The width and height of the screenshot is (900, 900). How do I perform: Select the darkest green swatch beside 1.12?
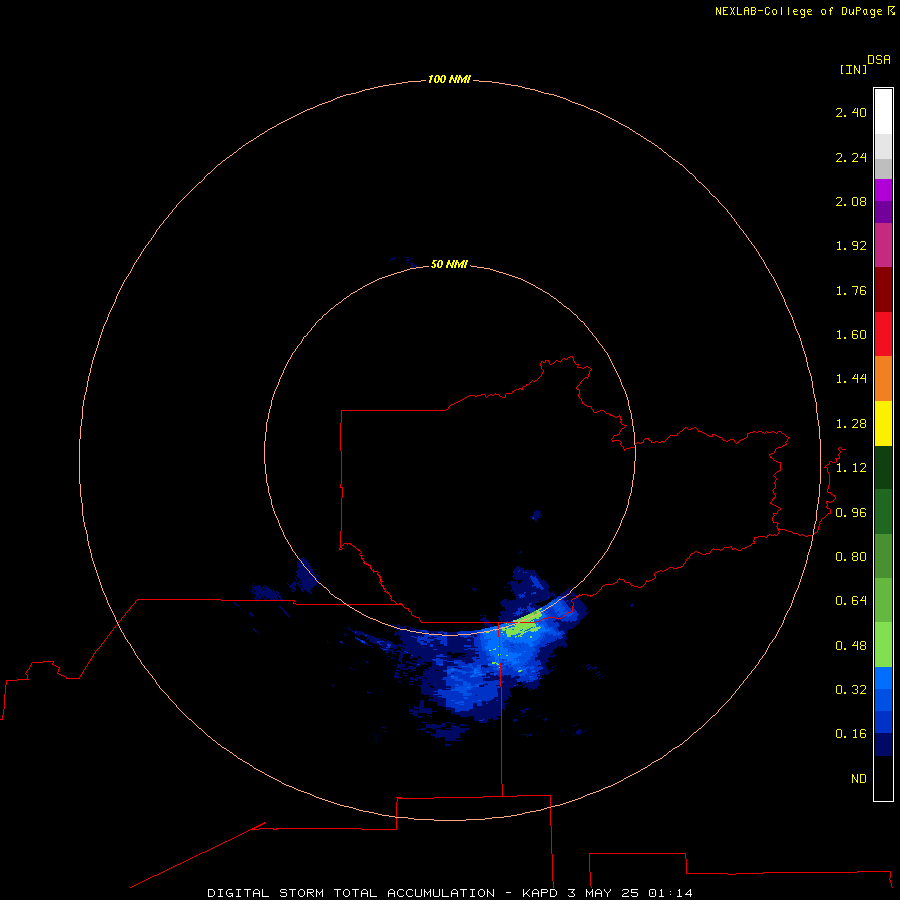(x=883, y=468)
